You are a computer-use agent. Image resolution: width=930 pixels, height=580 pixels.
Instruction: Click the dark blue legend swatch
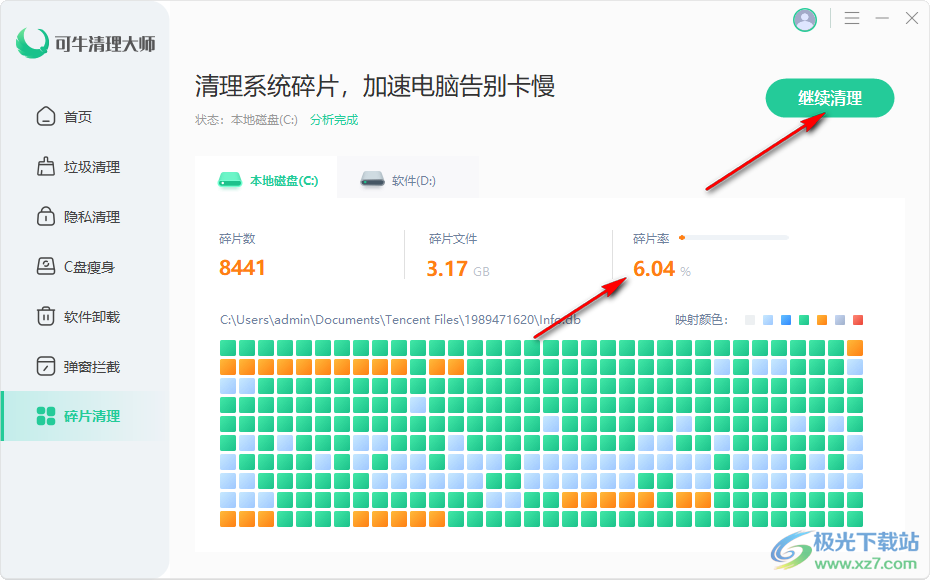pos(786,320)
